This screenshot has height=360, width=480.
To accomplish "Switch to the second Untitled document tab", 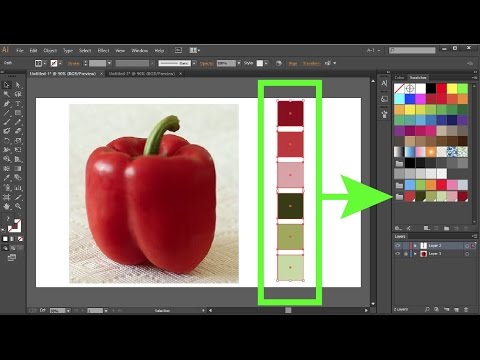I will click(x=142, y=74).
